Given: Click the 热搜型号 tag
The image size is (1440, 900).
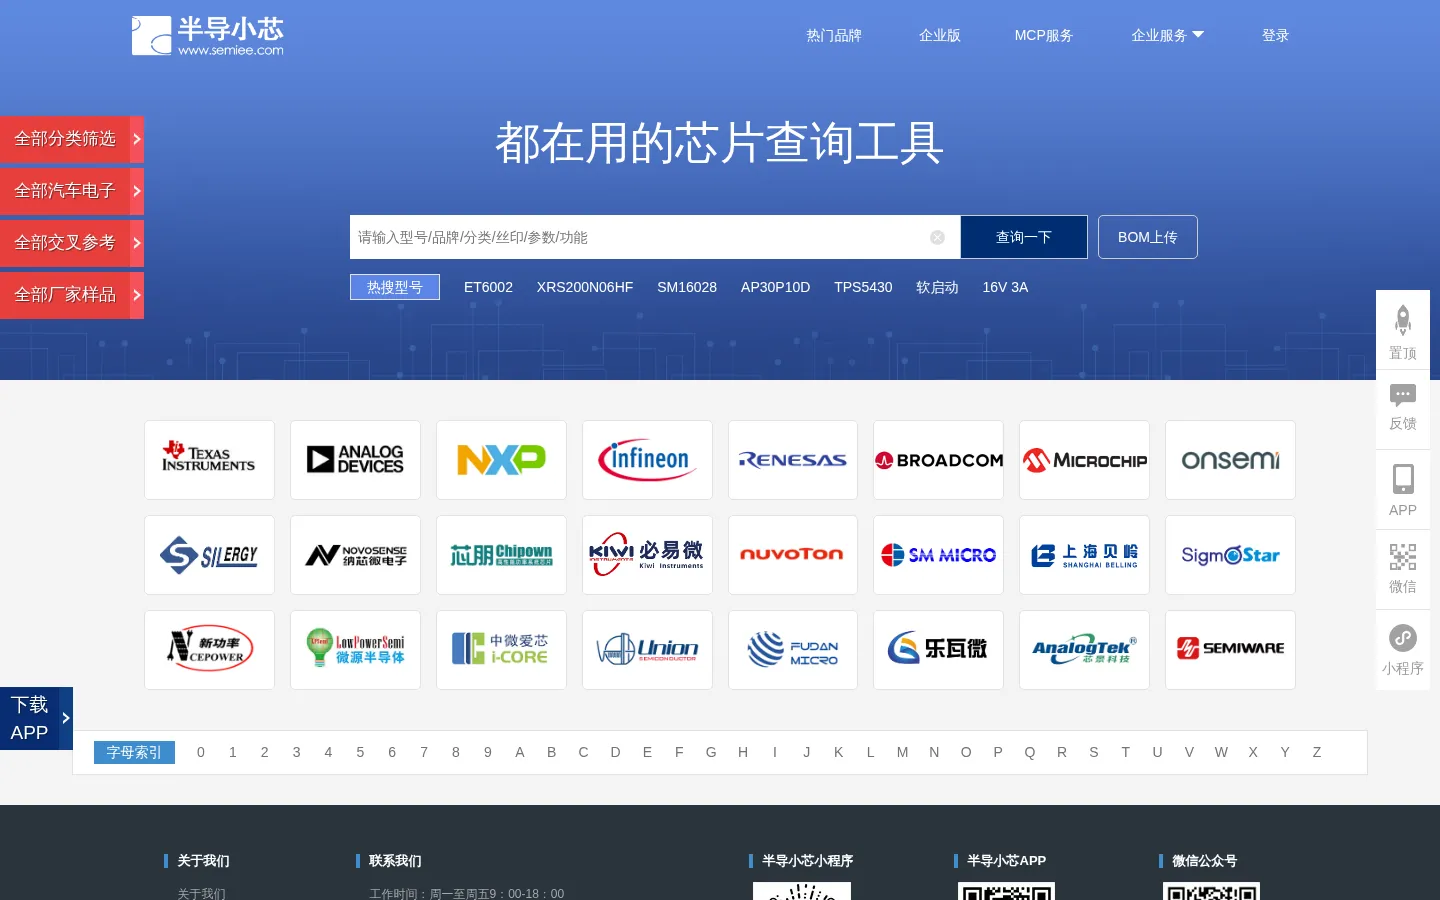Looking at the screenshot, I should pyautogui.click(x=395, y=287).
